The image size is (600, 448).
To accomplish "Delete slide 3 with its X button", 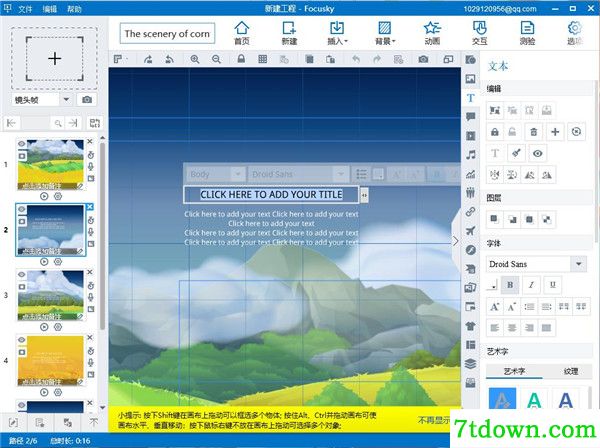I will (90, 272).
